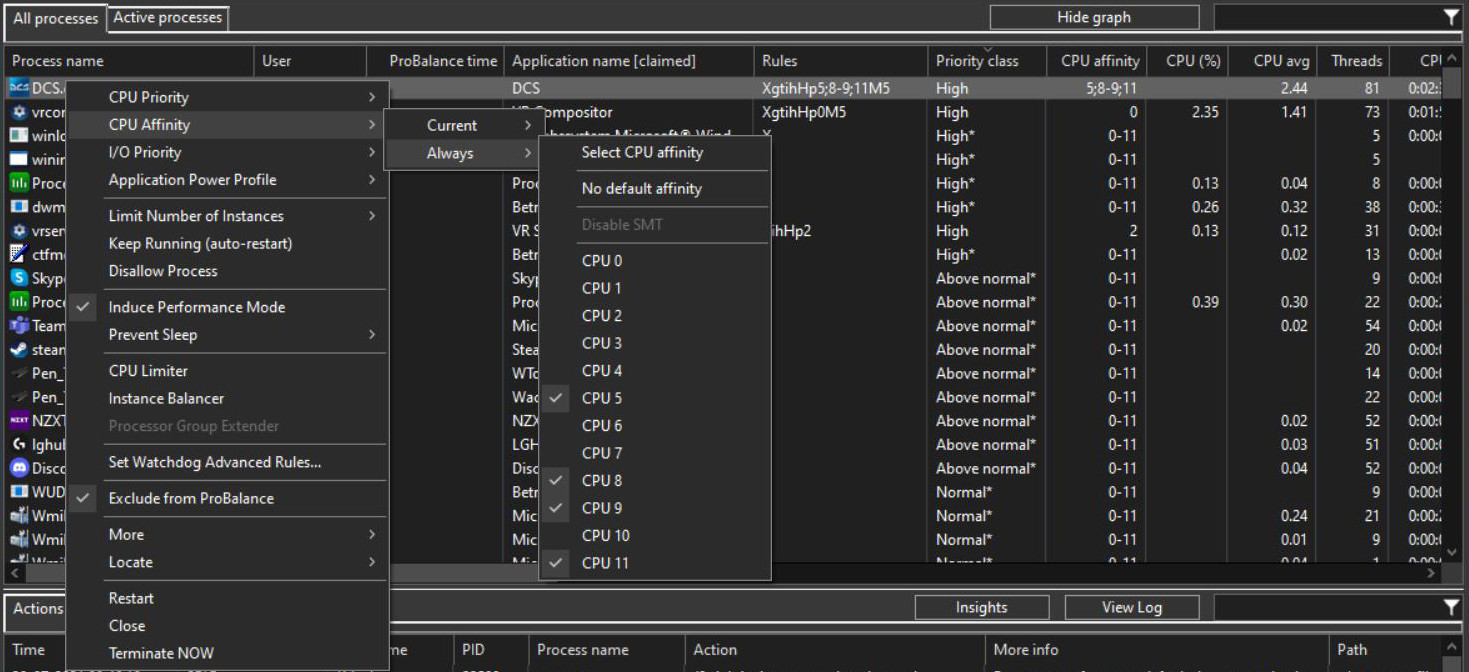Toggle Exclude from ProBalance
This screenshot has width=1469, height=672.
[x=227, y=498]
